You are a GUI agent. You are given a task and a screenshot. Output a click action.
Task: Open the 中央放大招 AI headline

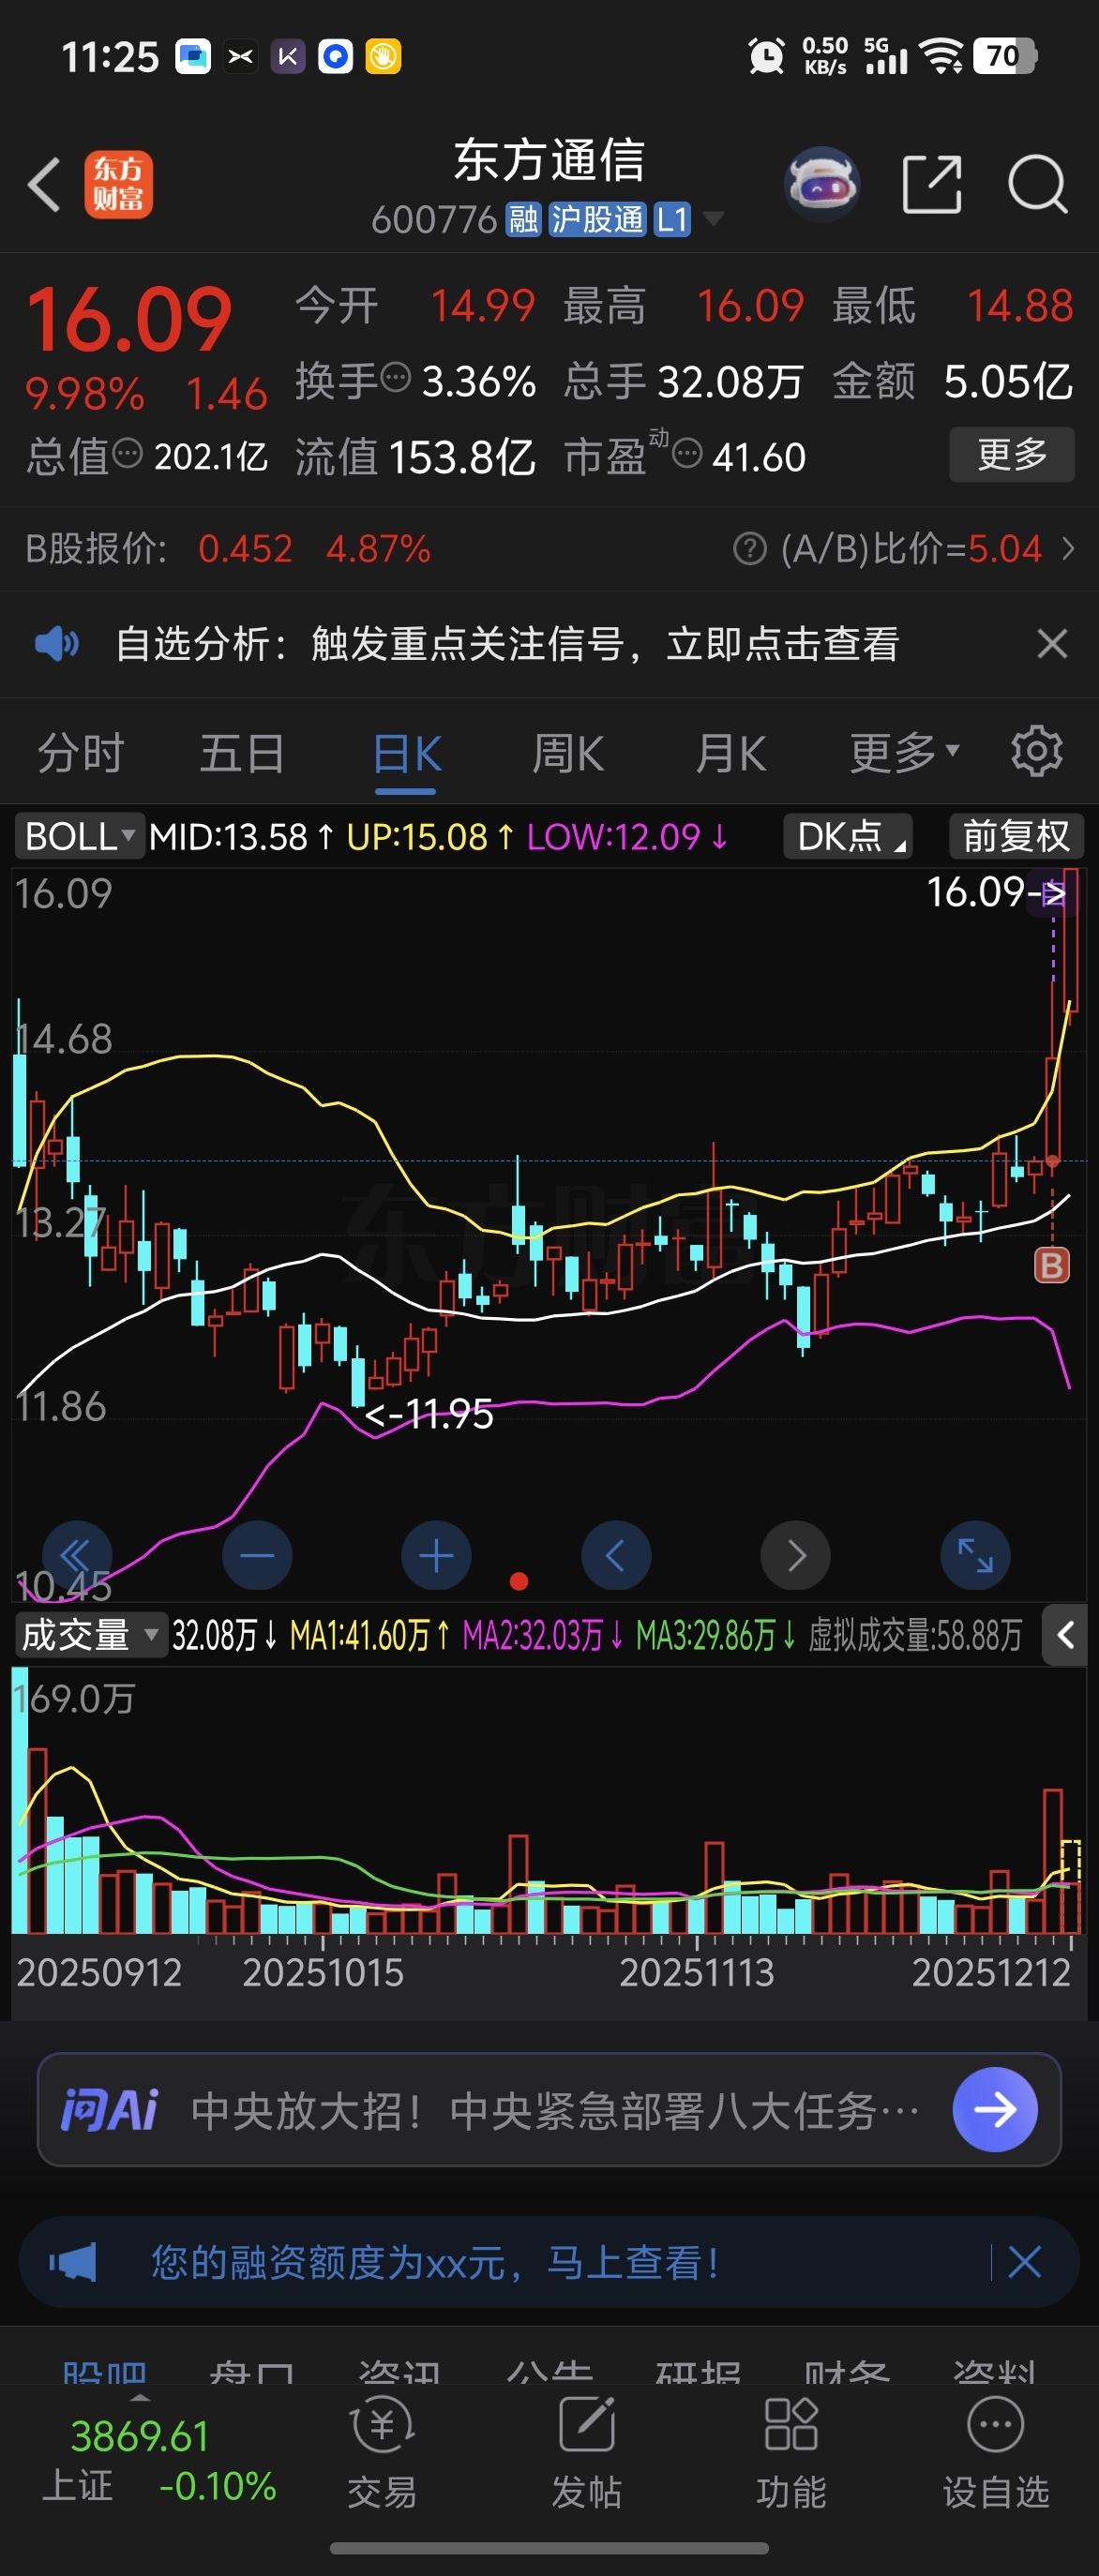[554, 2110]
